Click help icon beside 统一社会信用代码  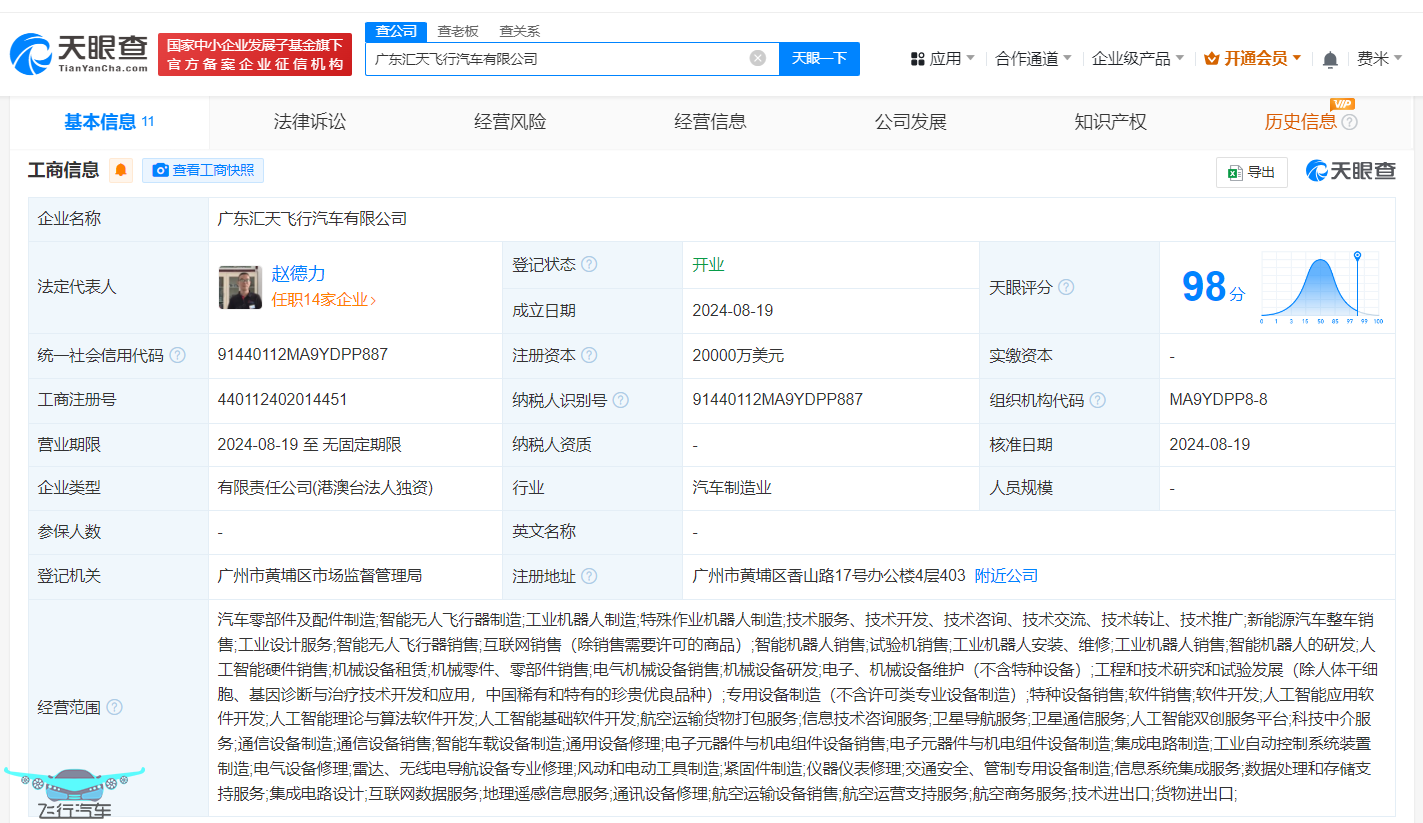(177, 355)
